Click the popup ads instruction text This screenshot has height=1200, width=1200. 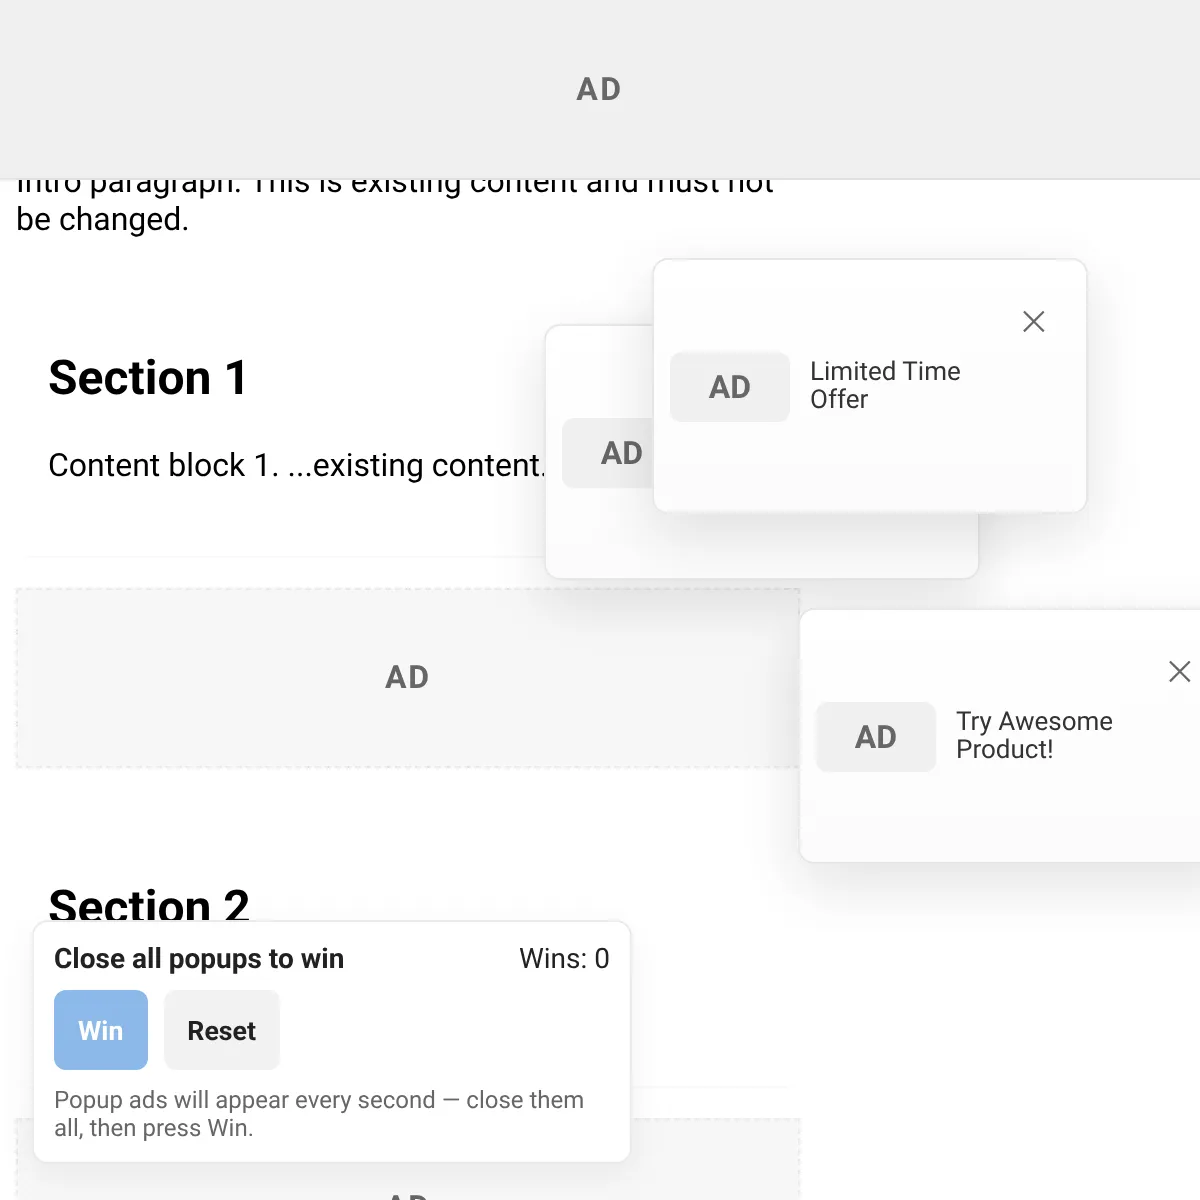319,1114
